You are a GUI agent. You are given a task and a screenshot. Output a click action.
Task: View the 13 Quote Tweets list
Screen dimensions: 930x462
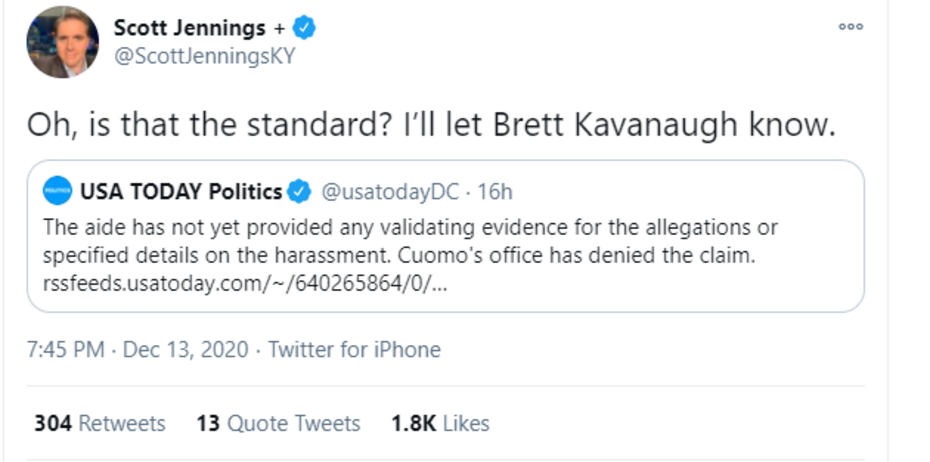(x=278, y=423)
